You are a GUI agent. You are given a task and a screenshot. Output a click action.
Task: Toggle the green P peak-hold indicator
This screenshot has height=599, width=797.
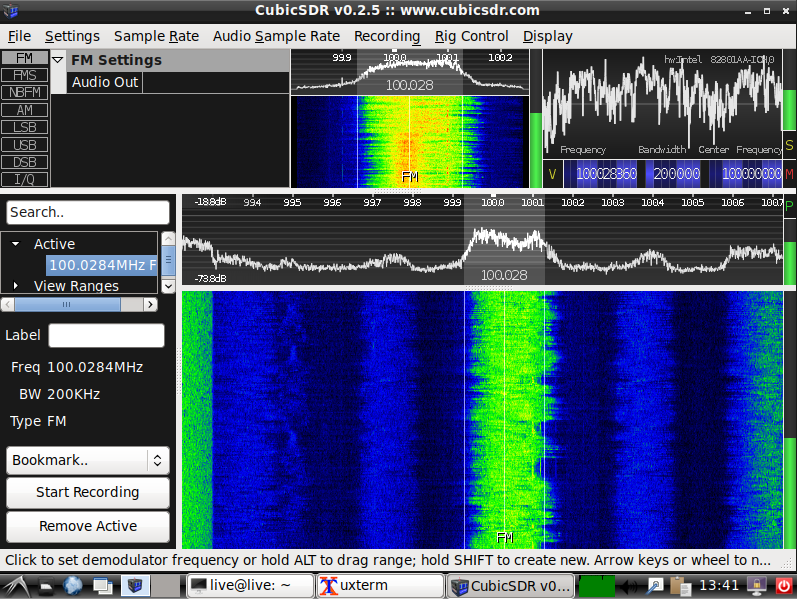789,206
